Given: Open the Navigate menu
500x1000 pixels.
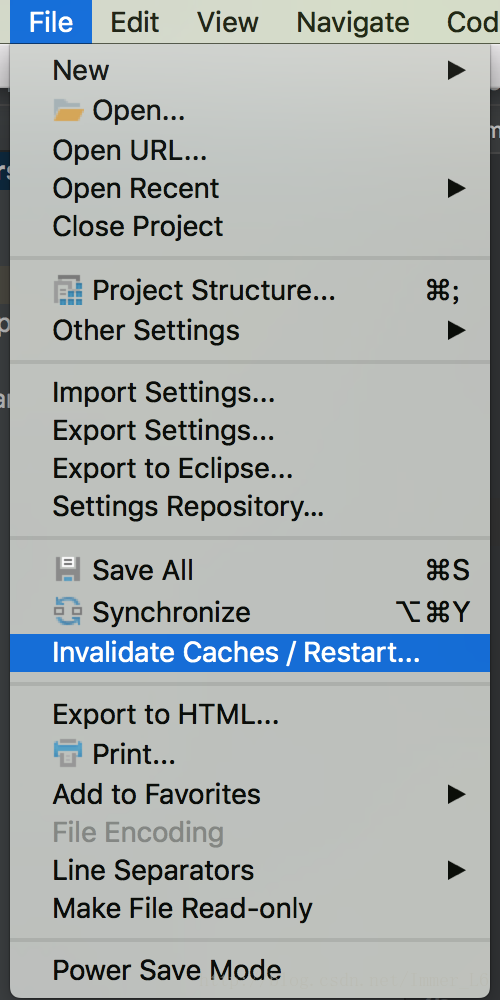Looking at the screenshot, I should pos(353,22).
